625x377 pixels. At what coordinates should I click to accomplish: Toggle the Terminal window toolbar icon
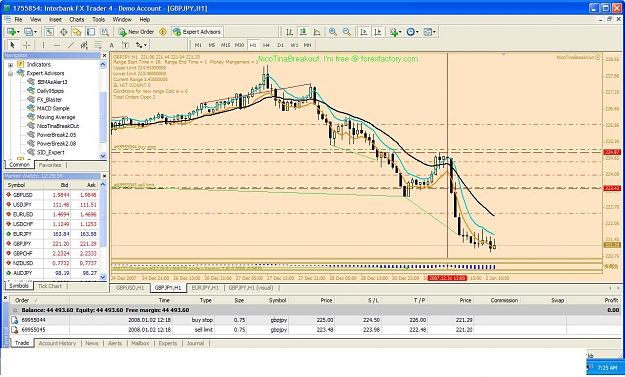[91, 32]
